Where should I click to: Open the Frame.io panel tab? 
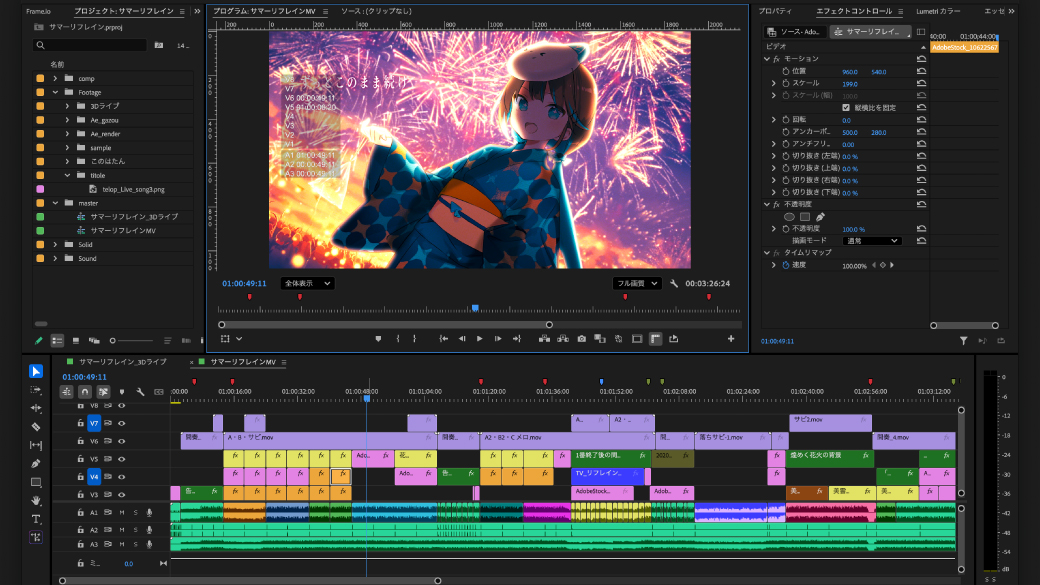(38, 11)
